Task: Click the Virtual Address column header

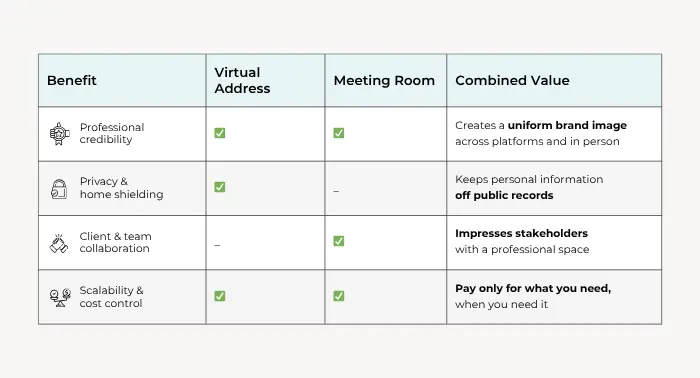Action: pos(242,80)
